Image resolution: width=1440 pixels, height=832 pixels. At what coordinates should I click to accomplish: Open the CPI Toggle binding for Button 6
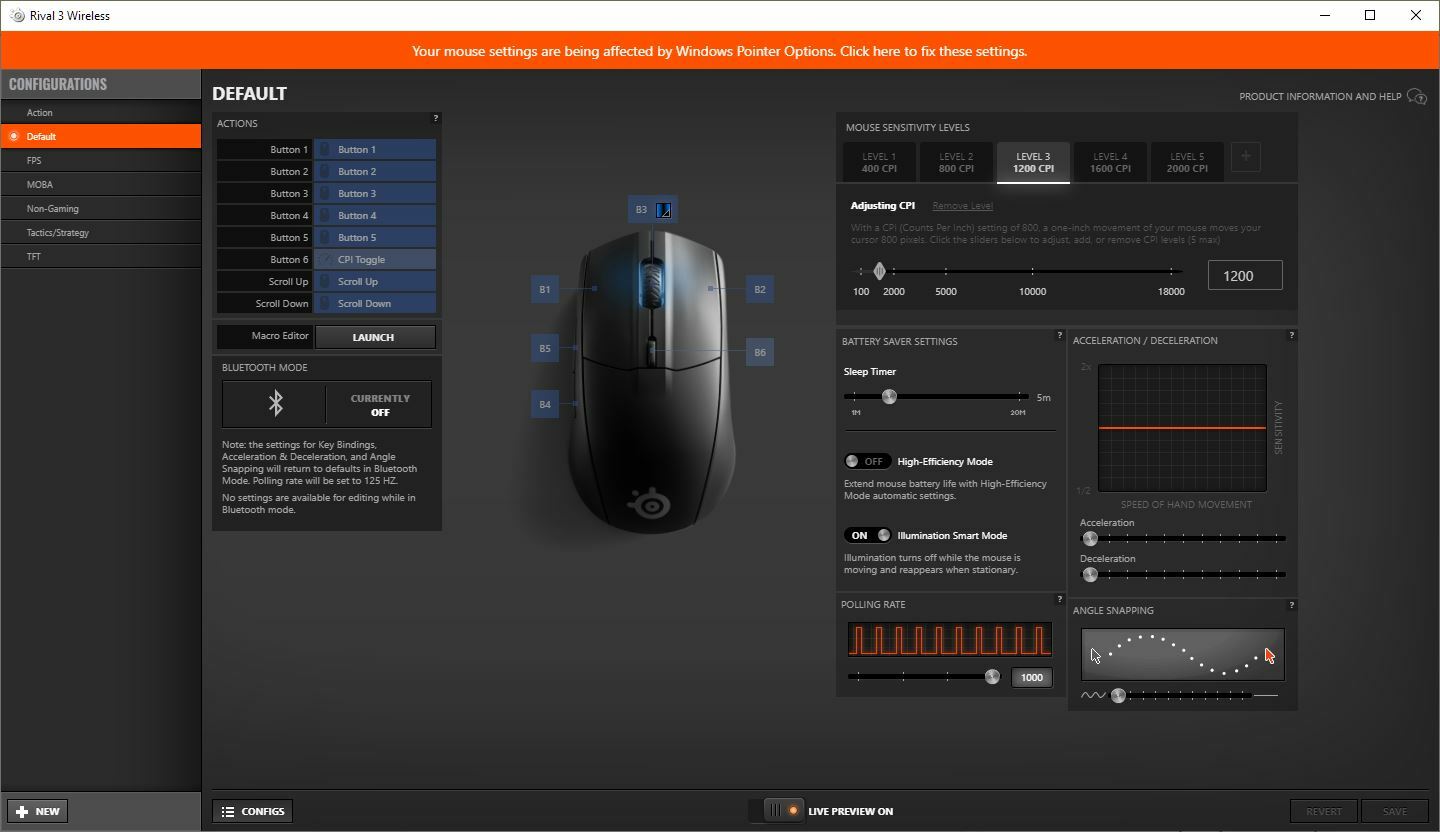click(375, 259)
